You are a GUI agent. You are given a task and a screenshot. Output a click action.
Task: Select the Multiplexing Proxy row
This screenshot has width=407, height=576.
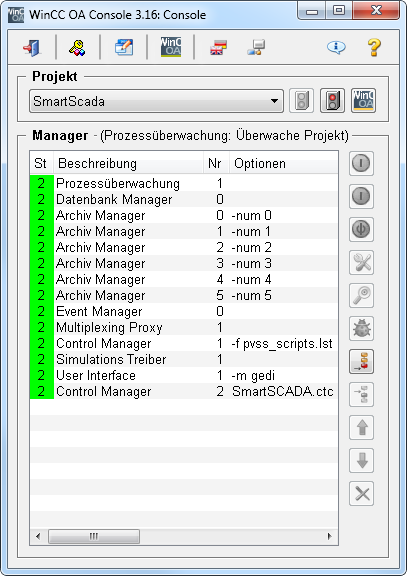click(x=184, y=327)
